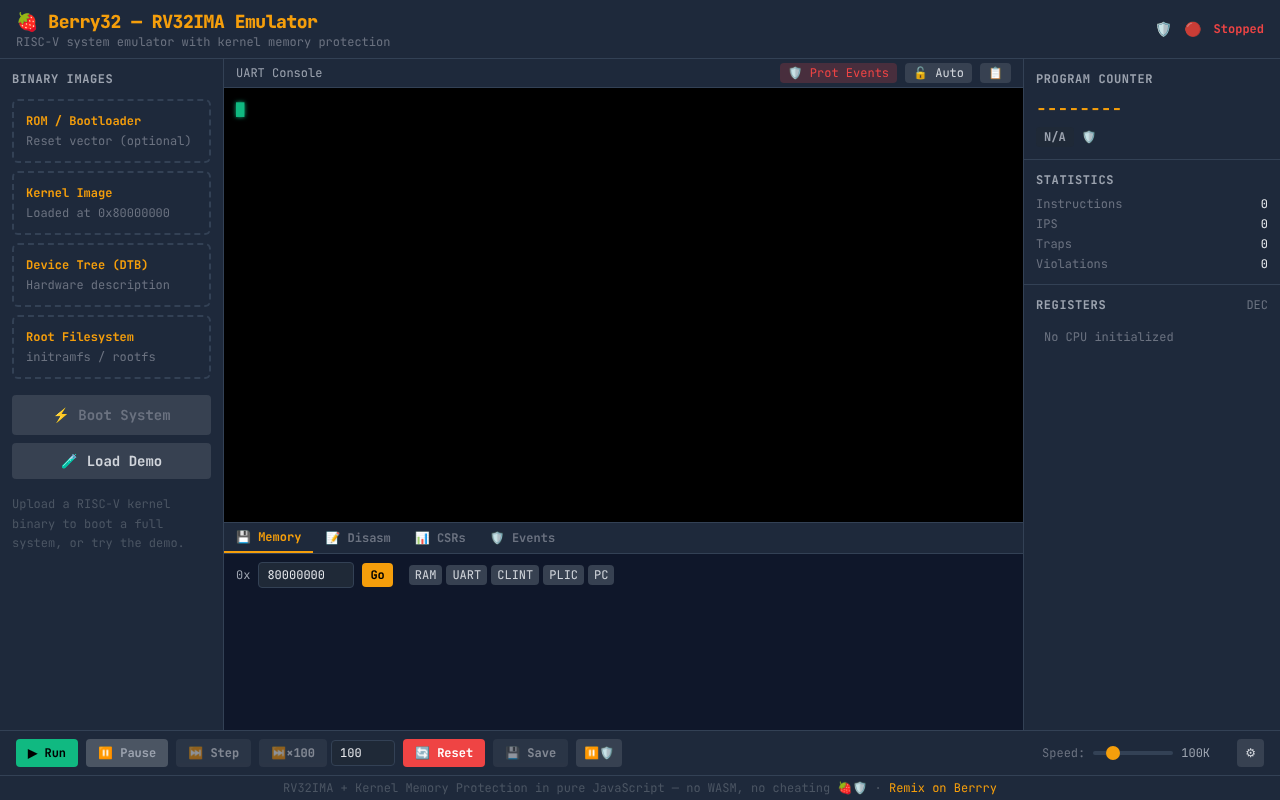Upload a ROM / Bootloader image
This screenshot has width=1280, height=800.
click(111, 131)
